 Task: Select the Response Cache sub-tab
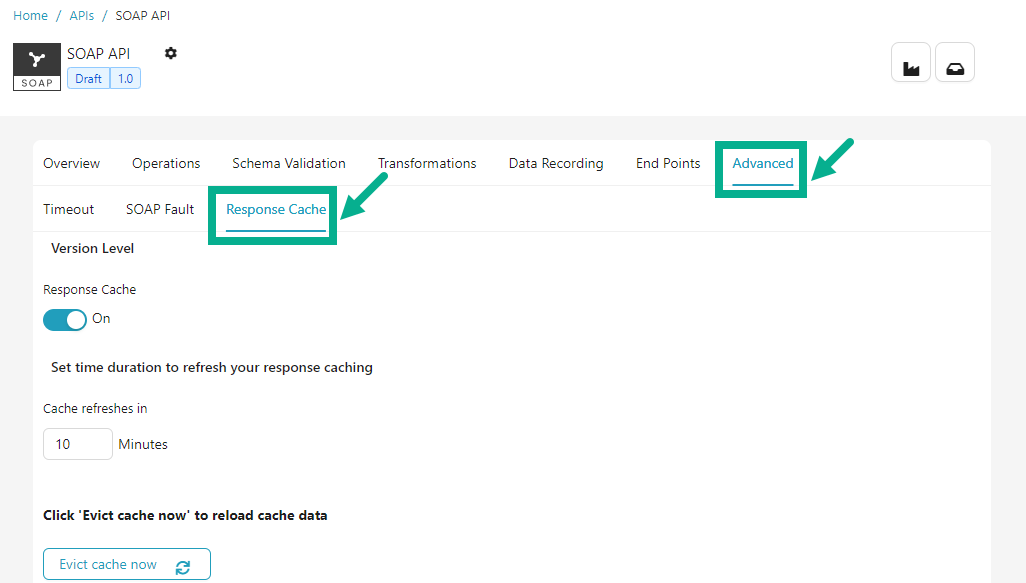click(276, 209)
